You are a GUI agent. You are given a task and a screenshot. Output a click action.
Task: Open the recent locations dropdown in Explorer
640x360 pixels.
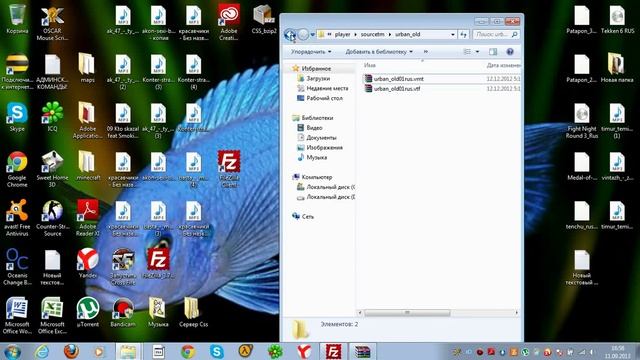coord(313,35)
